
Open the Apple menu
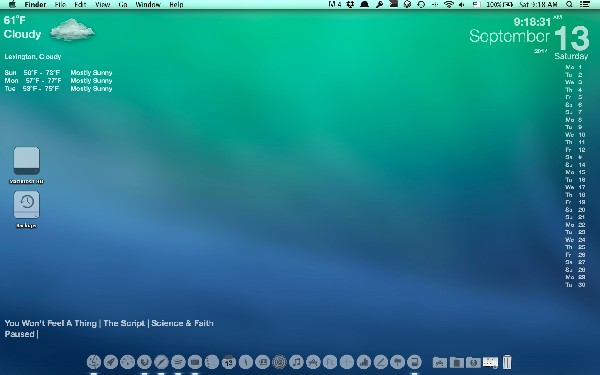pyautogui.click(x=12, y=5)
